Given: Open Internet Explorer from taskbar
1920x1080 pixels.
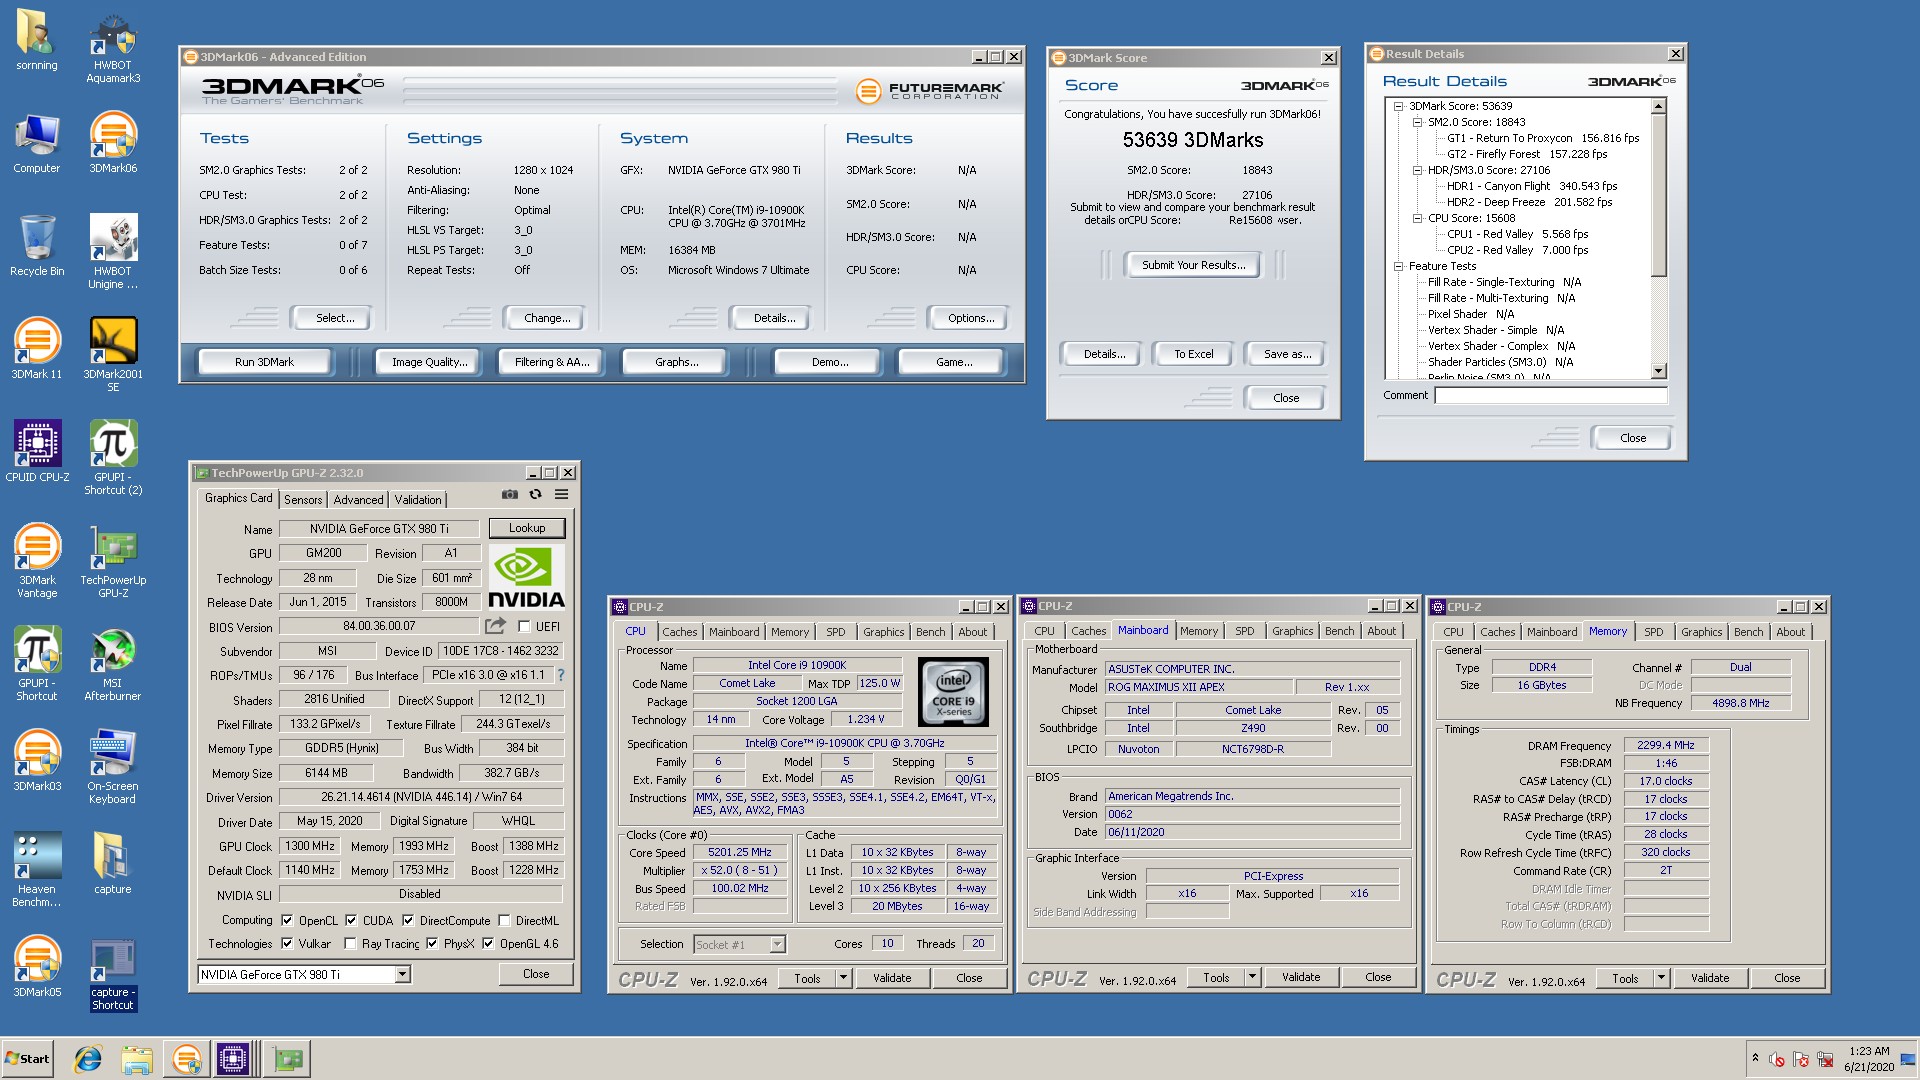Looking at the screenshot, I should click(88, 1059).
